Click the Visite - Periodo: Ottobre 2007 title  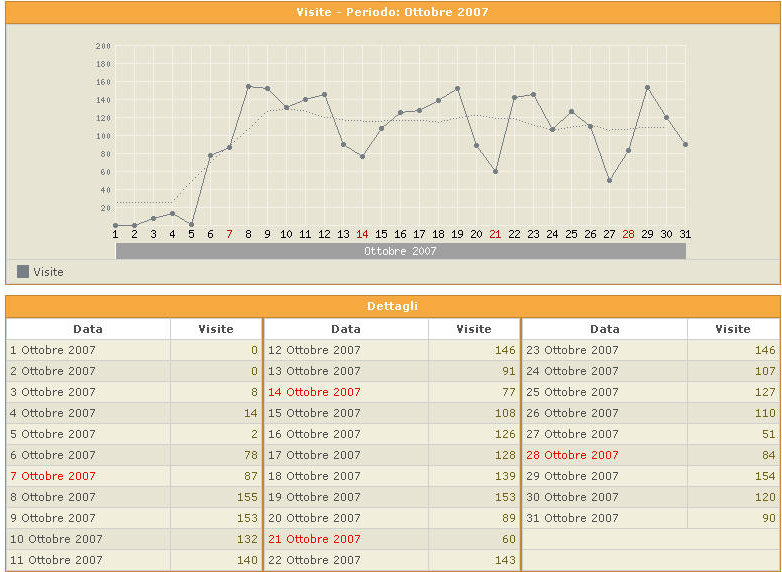click(391, 12)
